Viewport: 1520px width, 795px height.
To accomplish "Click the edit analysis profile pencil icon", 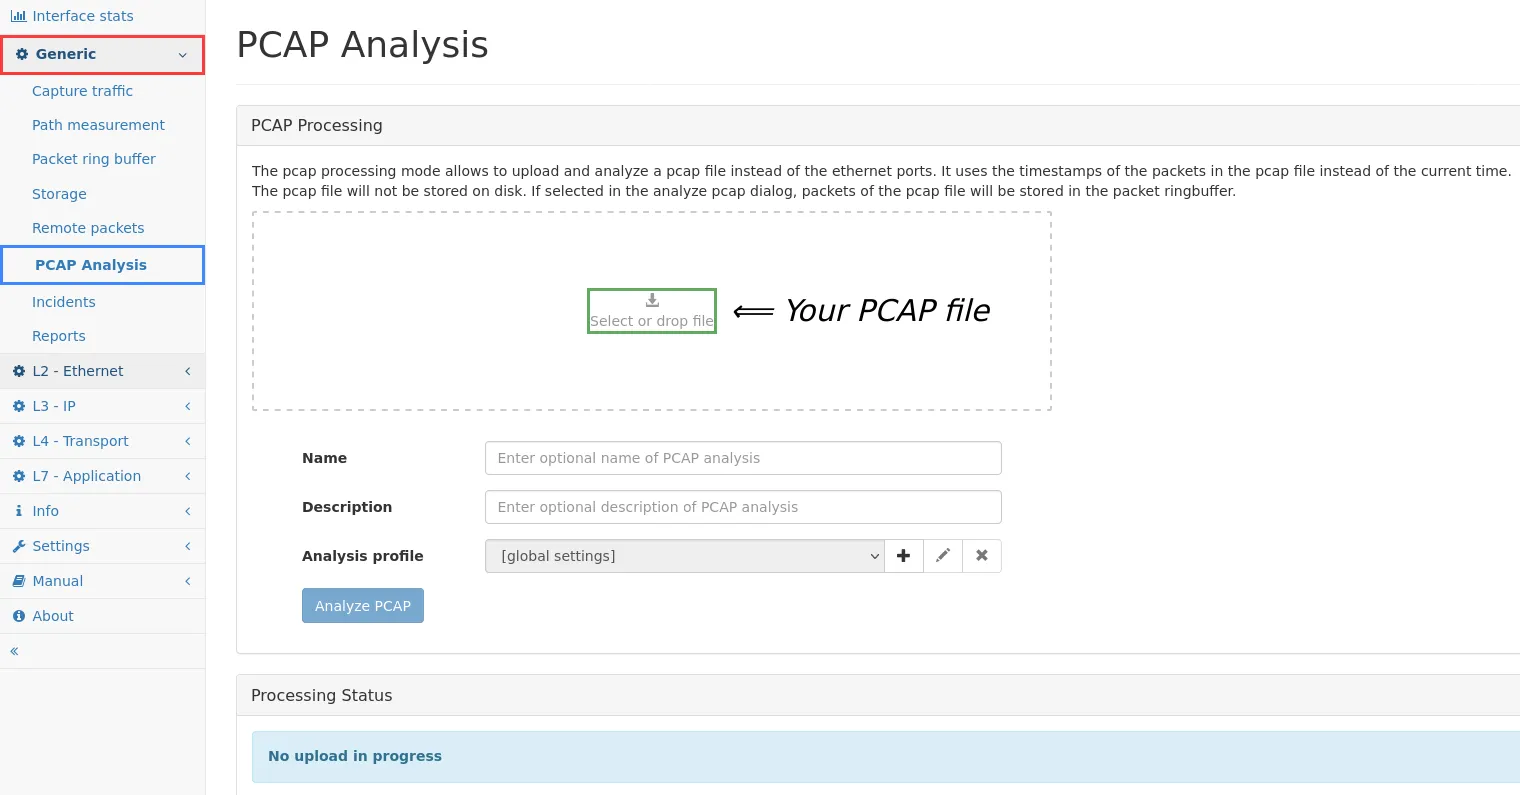I will 942,556.
